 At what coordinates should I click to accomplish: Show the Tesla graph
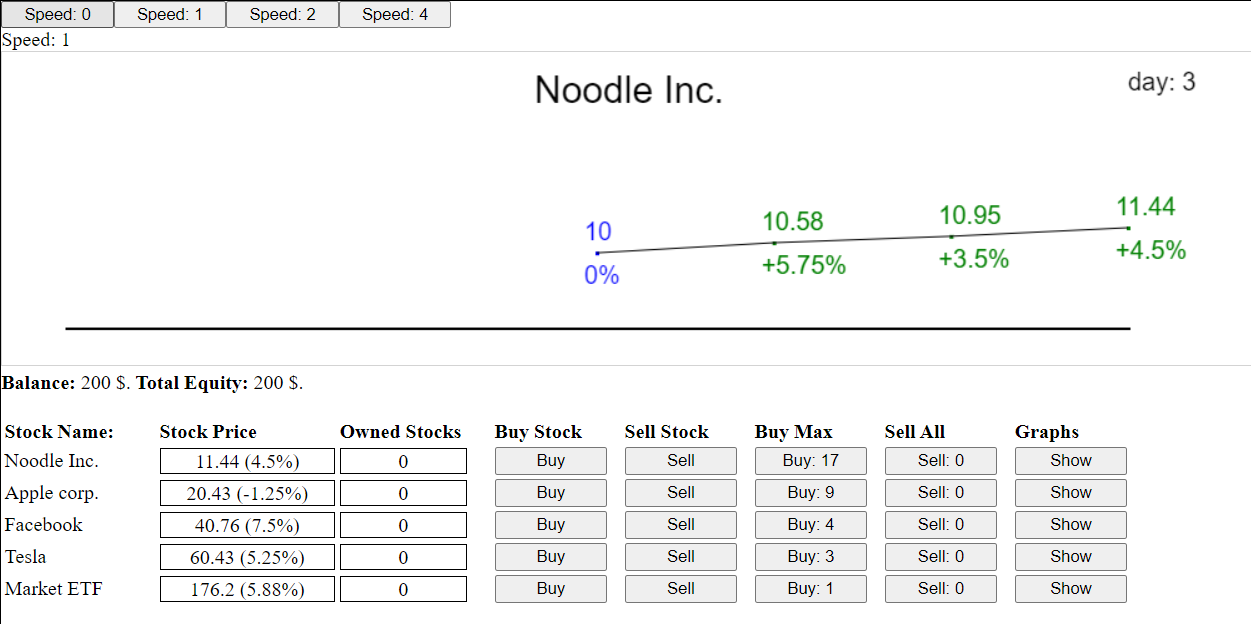[x=1071, y=557]
